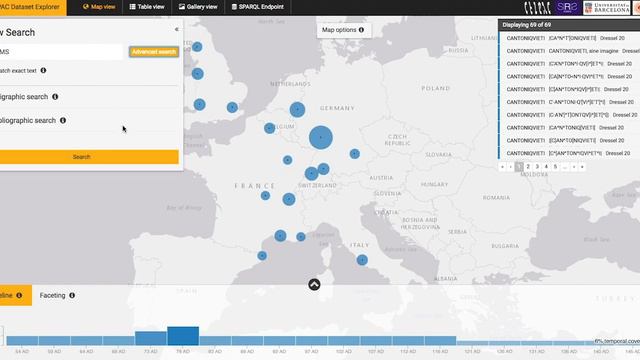Go to next results page arrow
This screenshot has height=360, width=640.
click(x=573, y=167)
